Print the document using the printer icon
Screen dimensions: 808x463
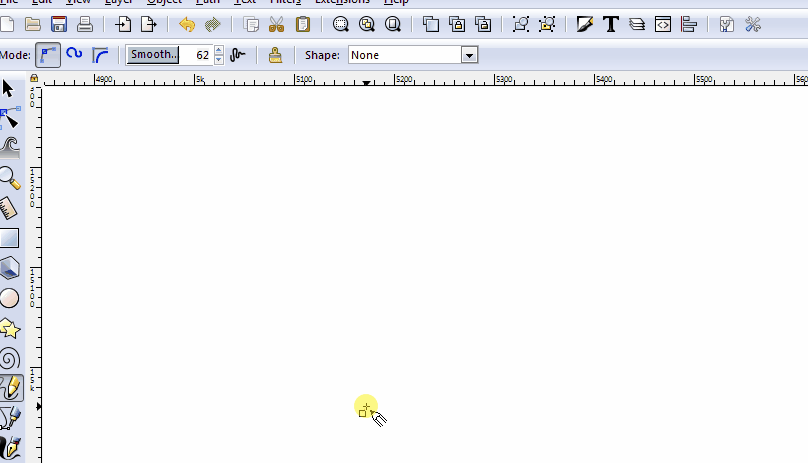tap(85, 24)
